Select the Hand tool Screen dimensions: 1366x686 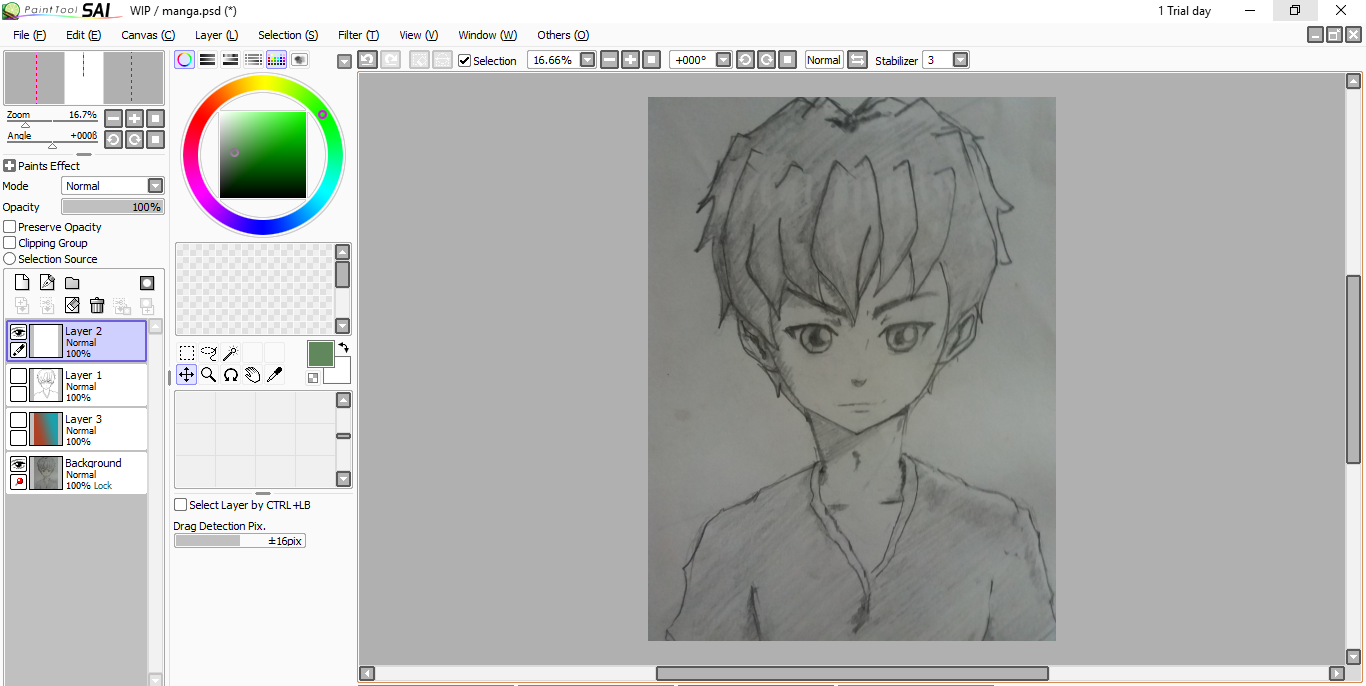pyautogui.click(x=253, y=374)
